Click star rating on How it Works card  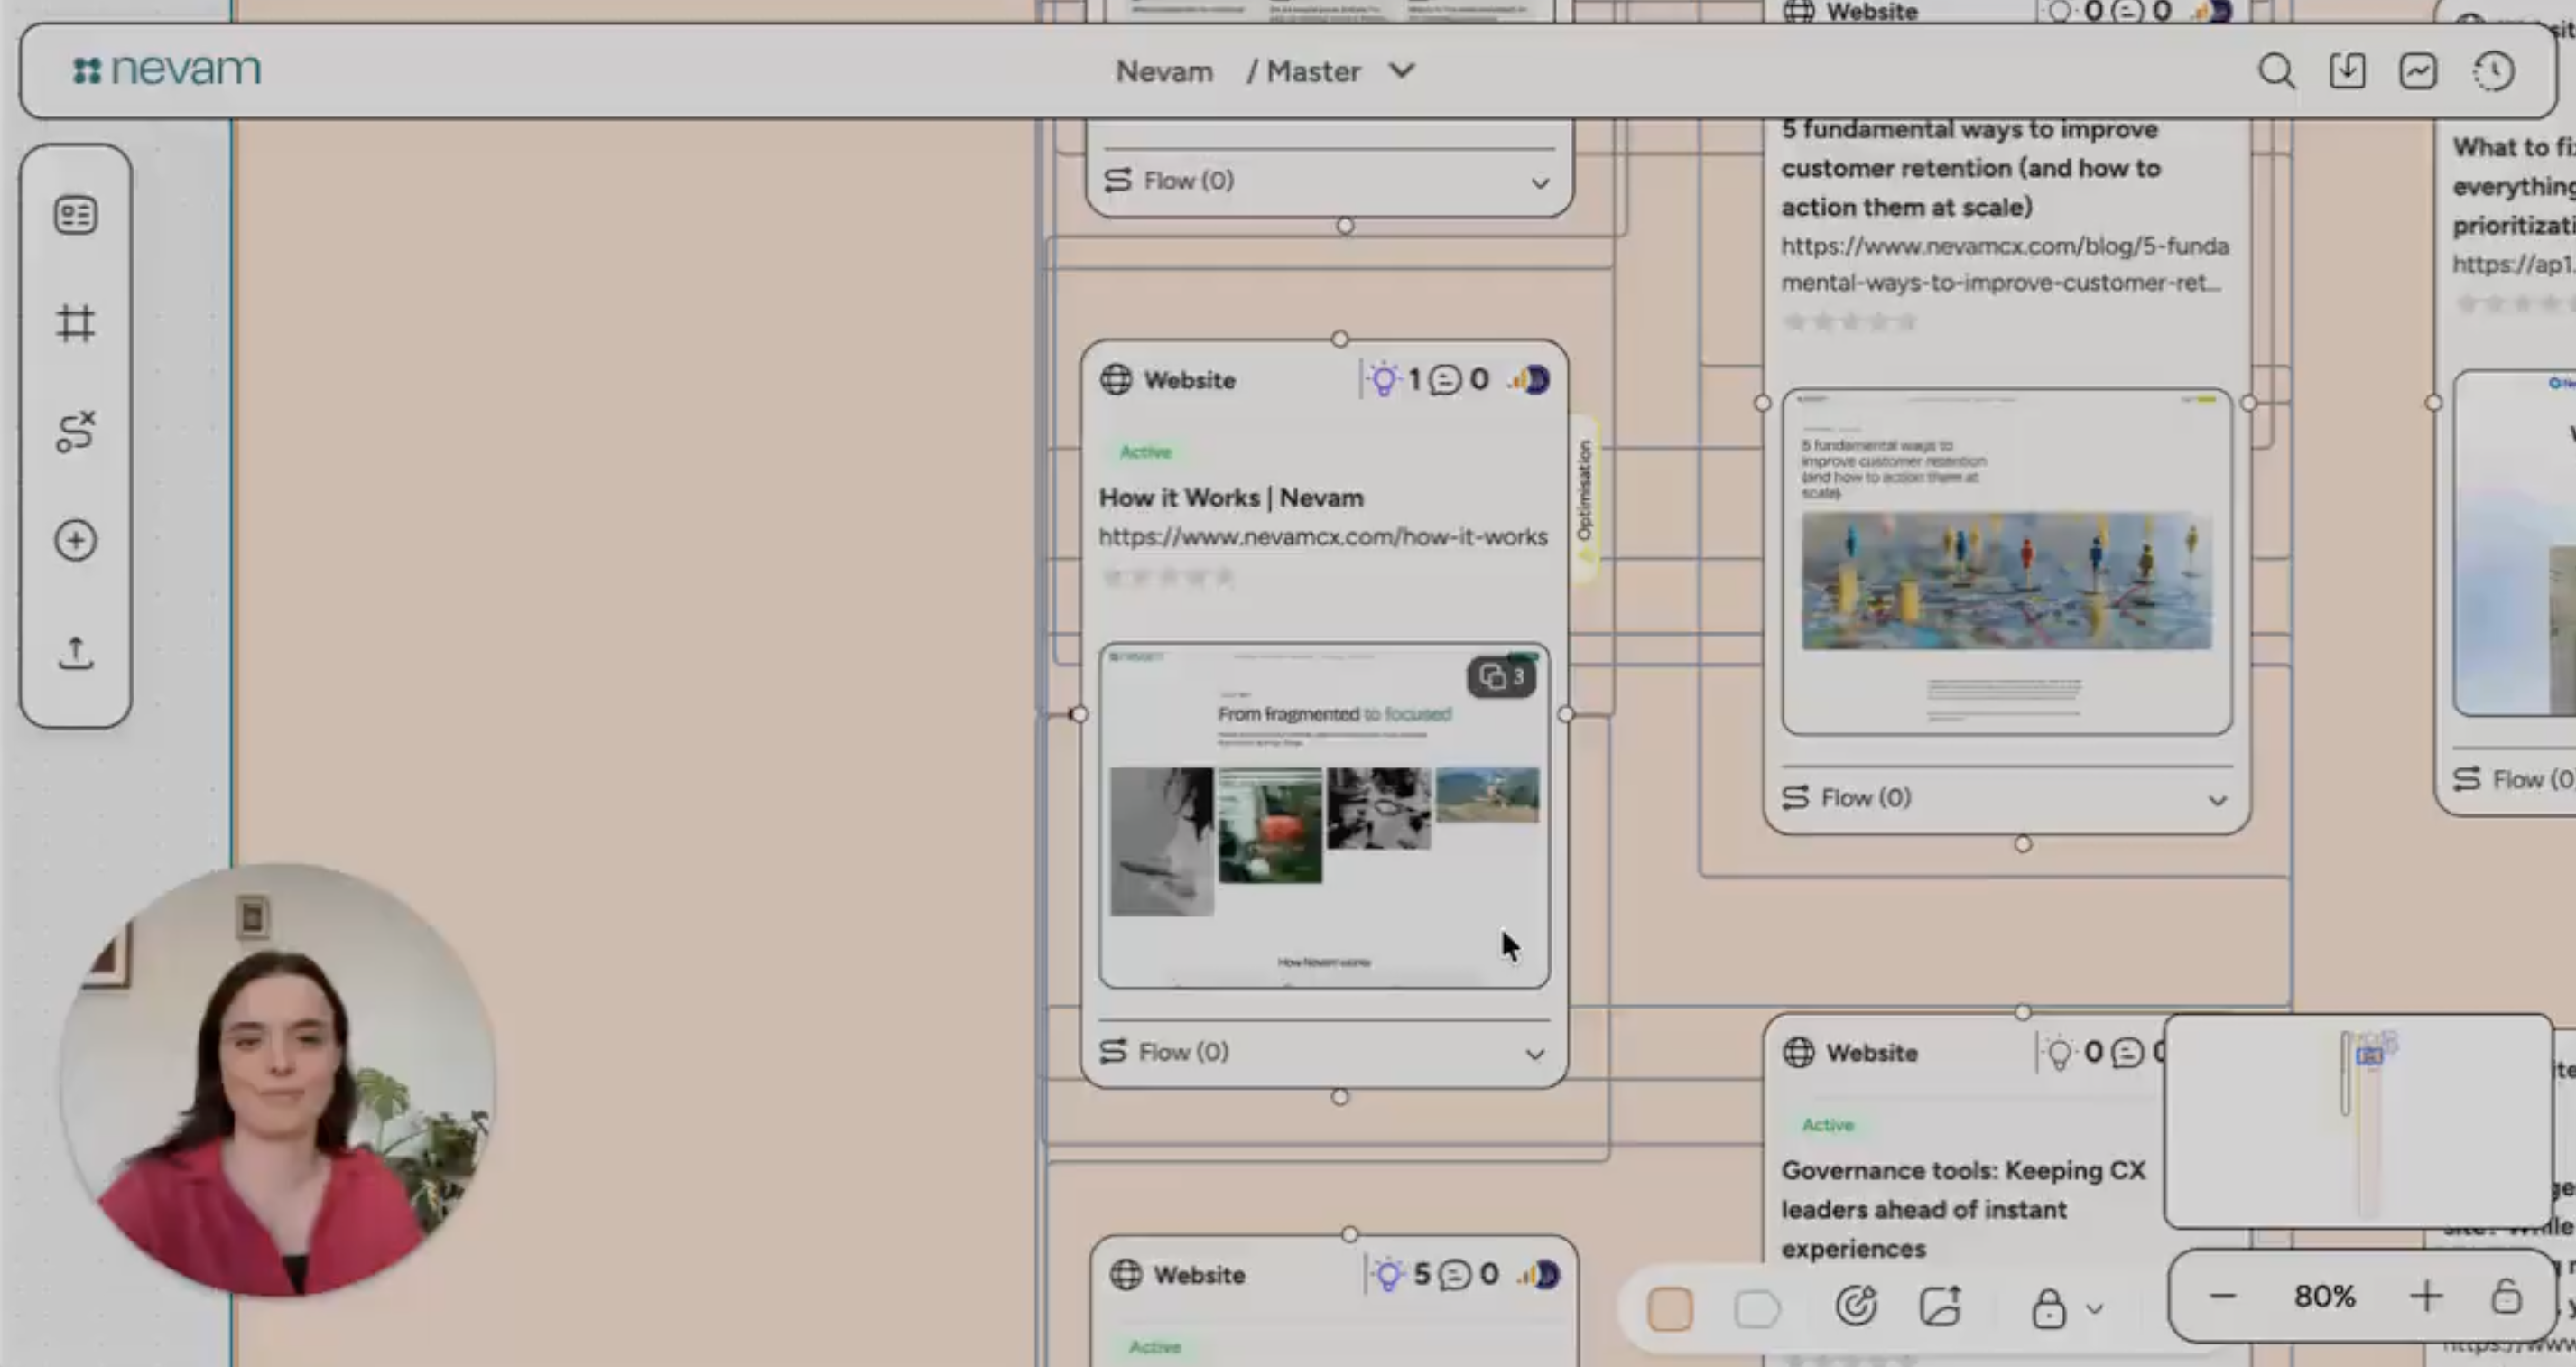(1167, 577)
